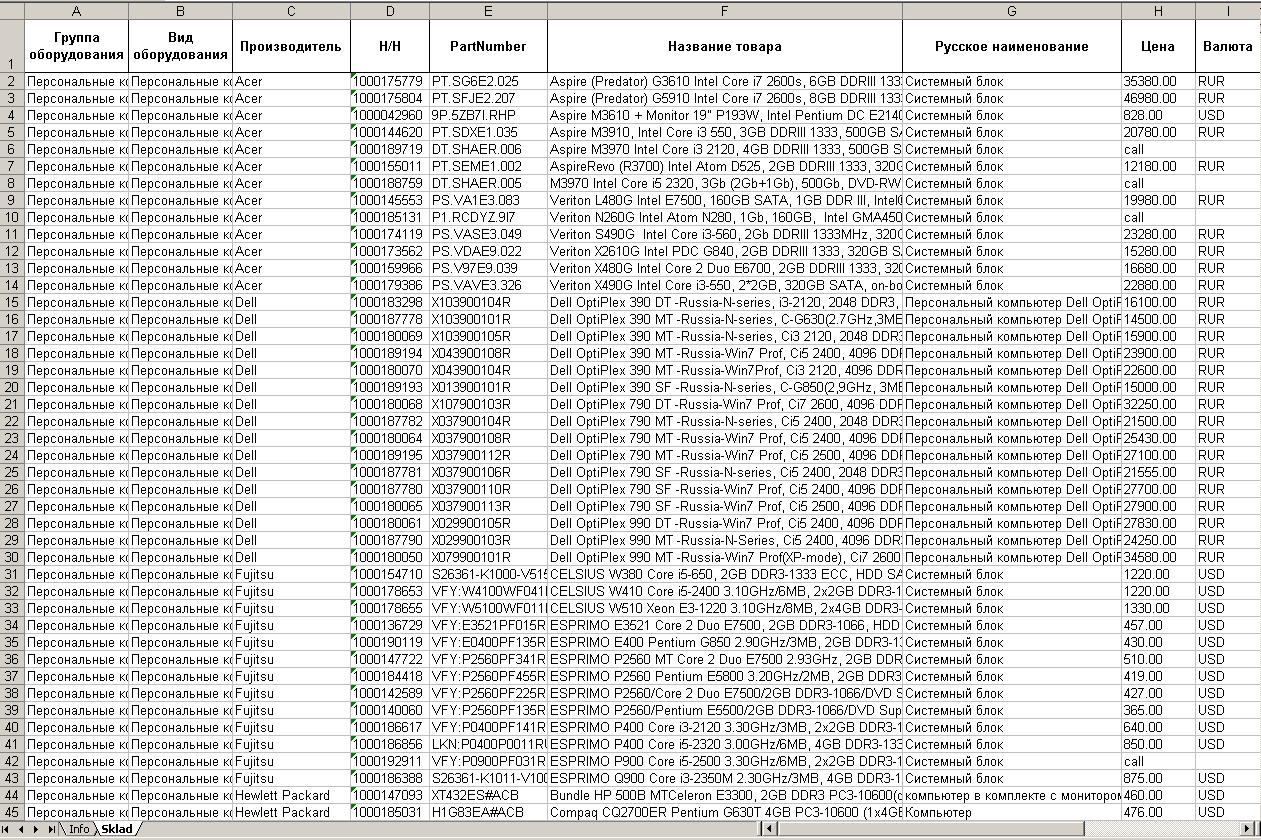Click the Veriton X490G product name cell
Screen dimensions: 1261x840
click(725, 285)
